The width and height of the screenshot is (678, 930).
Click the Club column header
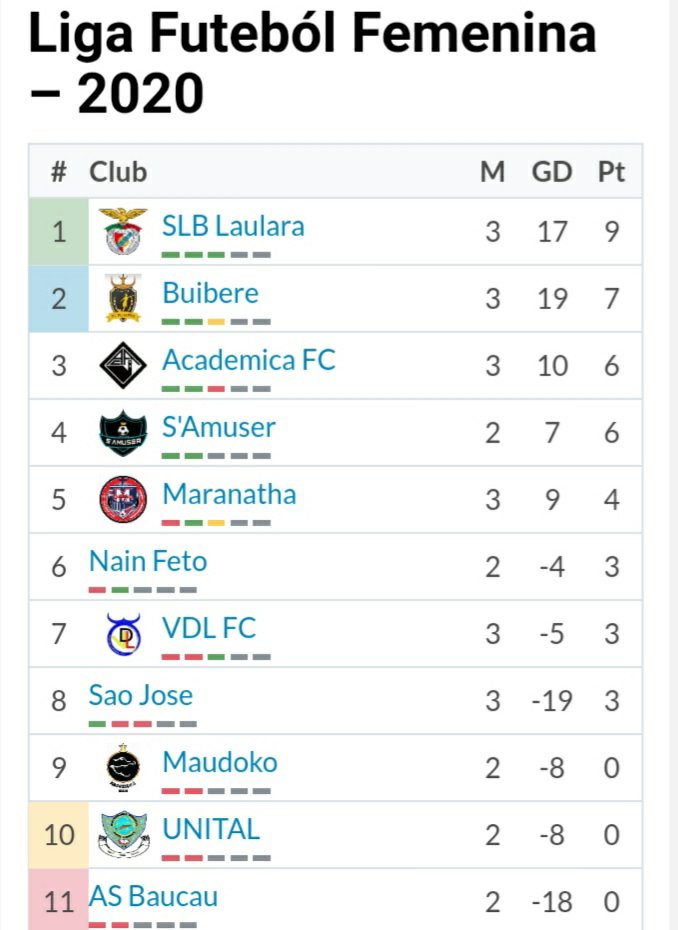tap(118, 172)
